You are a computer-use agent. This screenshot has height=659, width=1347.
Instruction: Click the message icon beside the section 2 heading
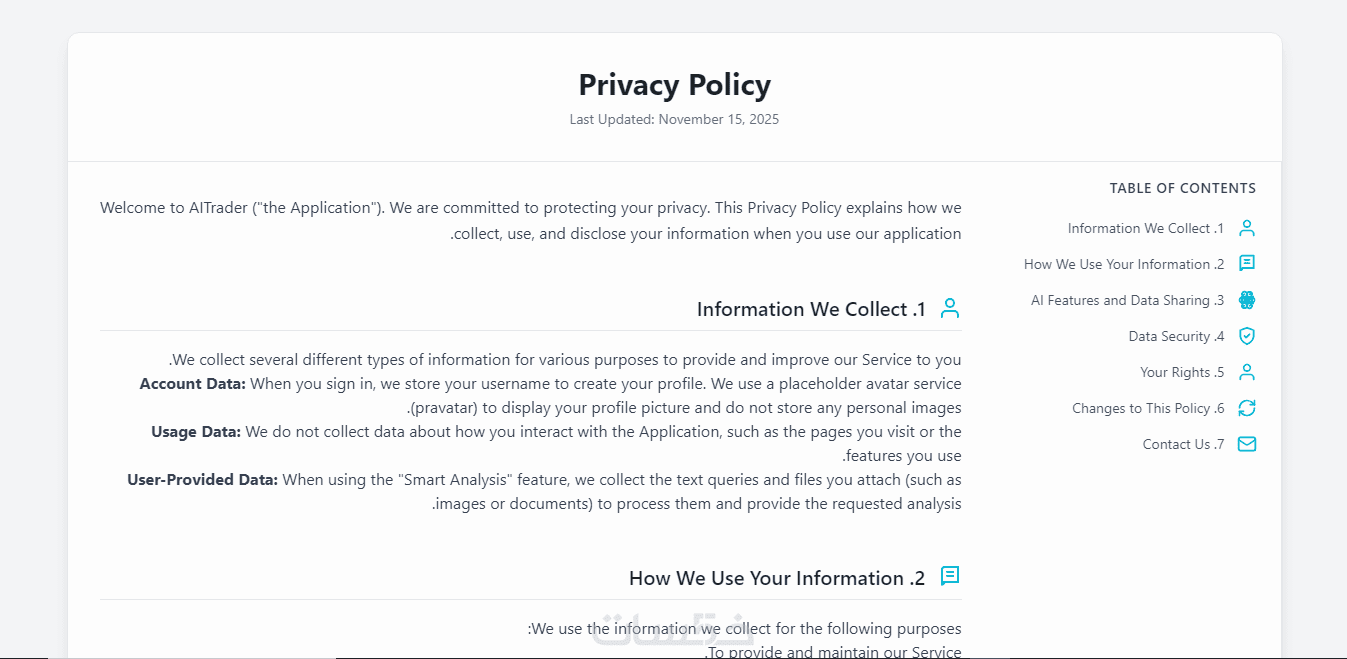click(950, 576)
